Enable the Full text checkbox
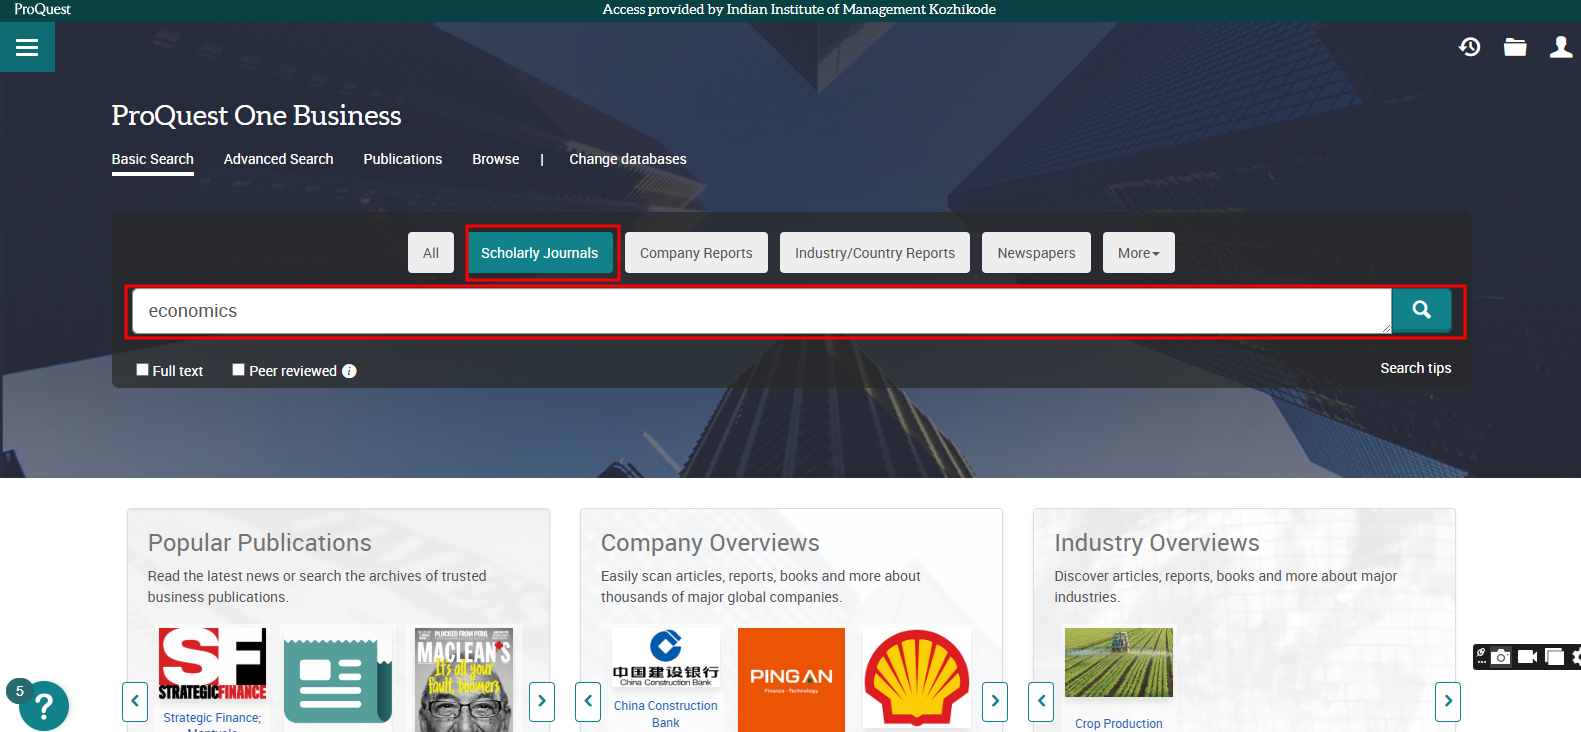Image resolution: width=1581 pixels, height=732 pixels. 142,370
